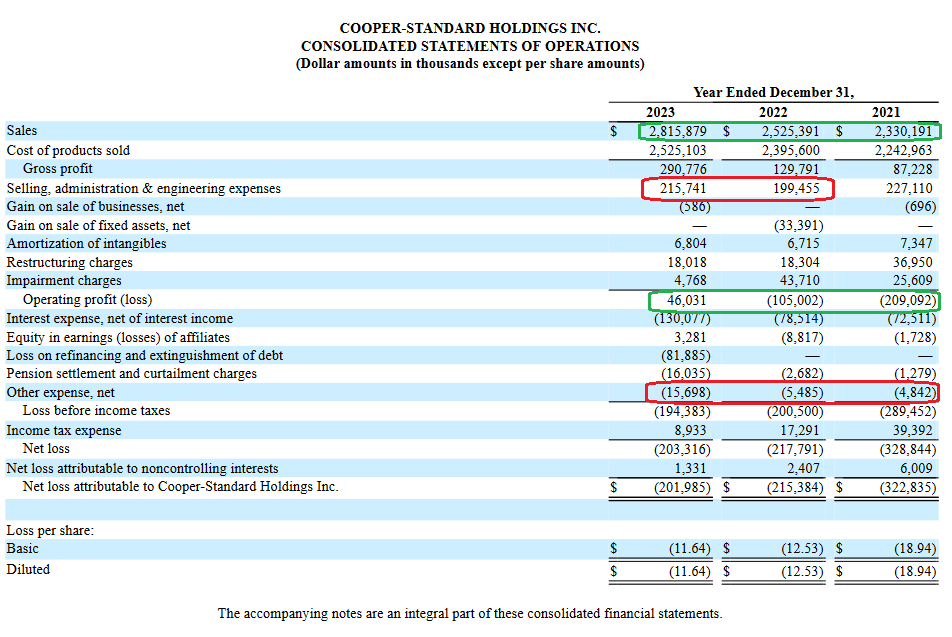Click "Net loss attributable to noncontrolling interests" label

(x=142, y=468)
